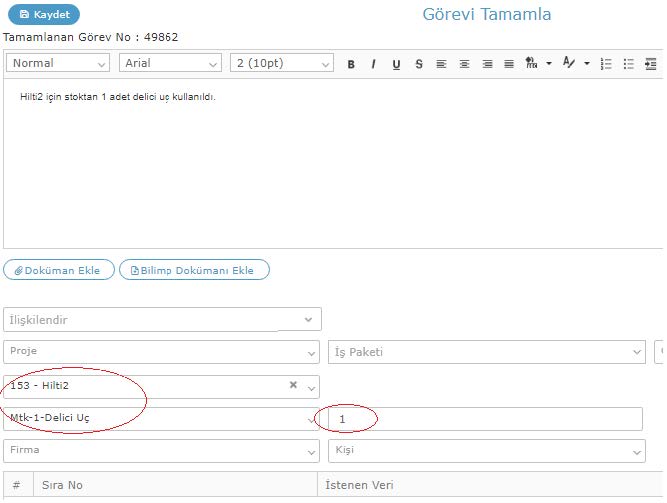The height and width of the screenshot is (503, 667).
Task: Click the text 'Hilti2 için stoktan 1 adet delici uç kullanıldı.'
Action: 118,97
